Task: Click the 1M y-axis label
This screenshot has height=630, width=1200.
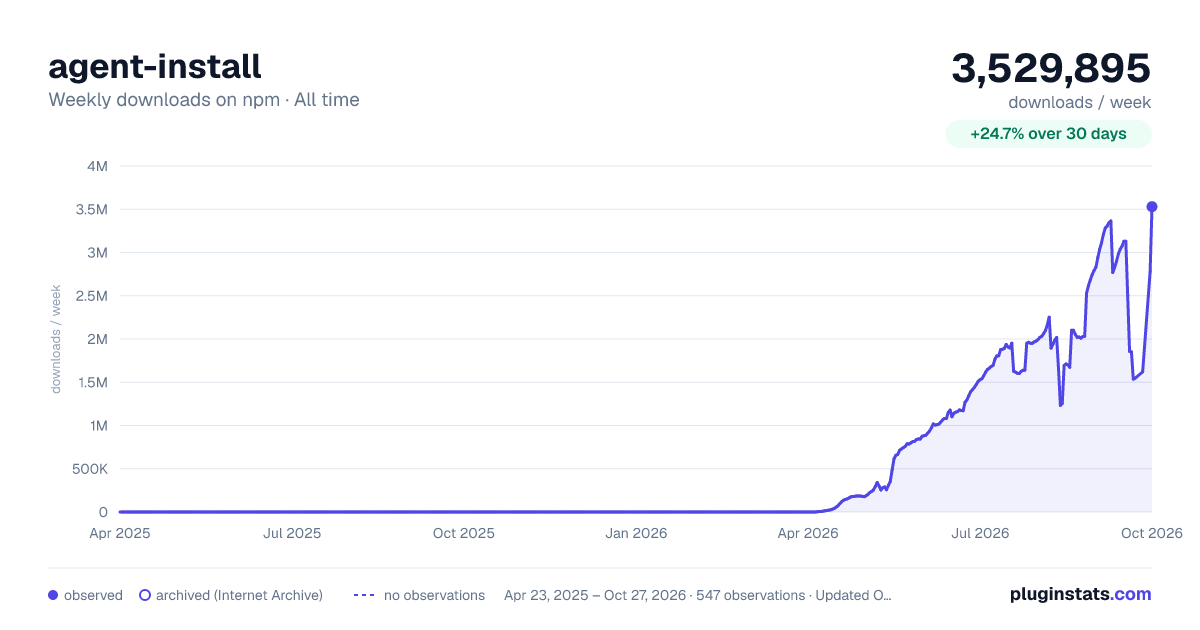Action: (98, 426)
